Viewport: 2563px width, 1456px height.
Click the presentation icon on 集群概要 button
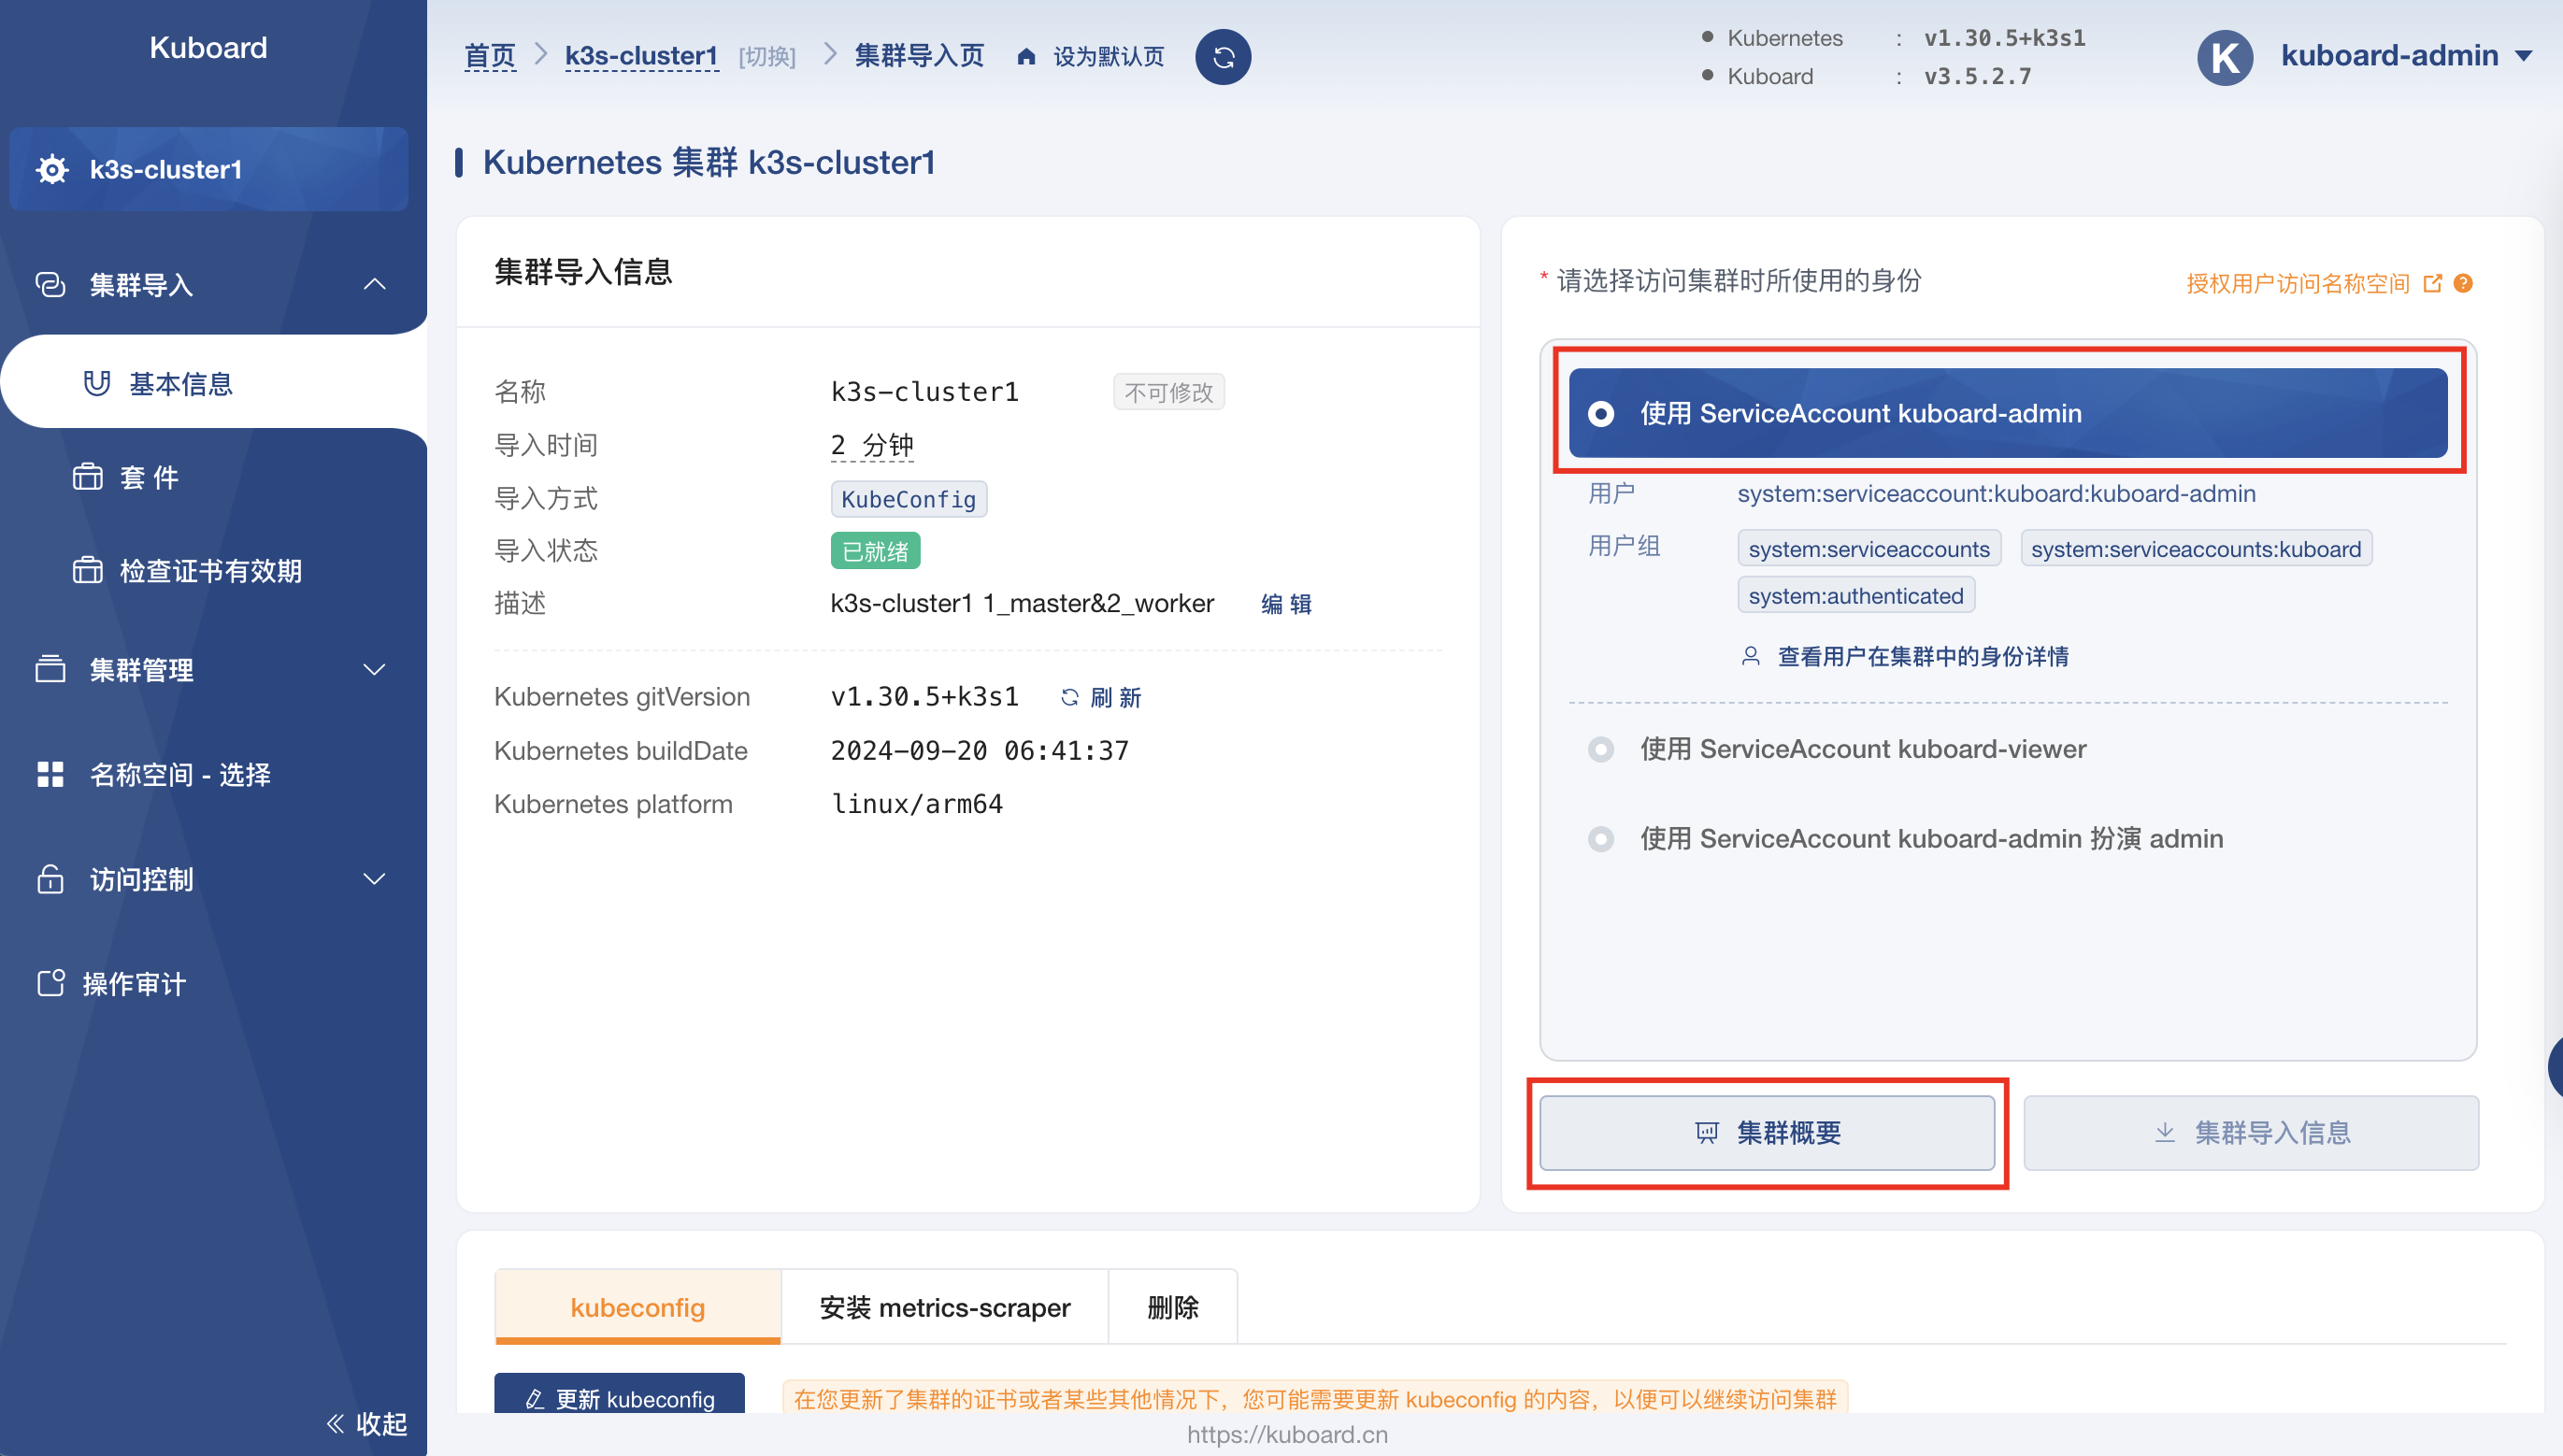(x=1707, y=1132)
